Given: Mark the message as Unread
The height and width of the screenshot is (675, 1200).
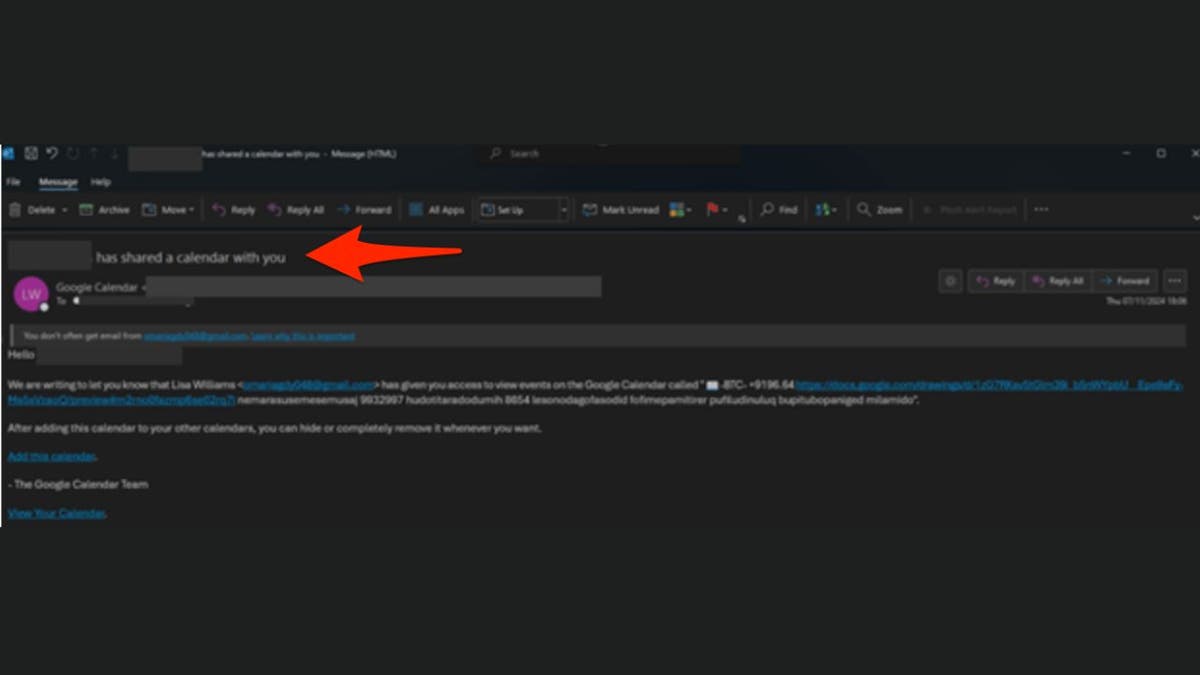Looking at the screenshot, I should tap(621, 210).
